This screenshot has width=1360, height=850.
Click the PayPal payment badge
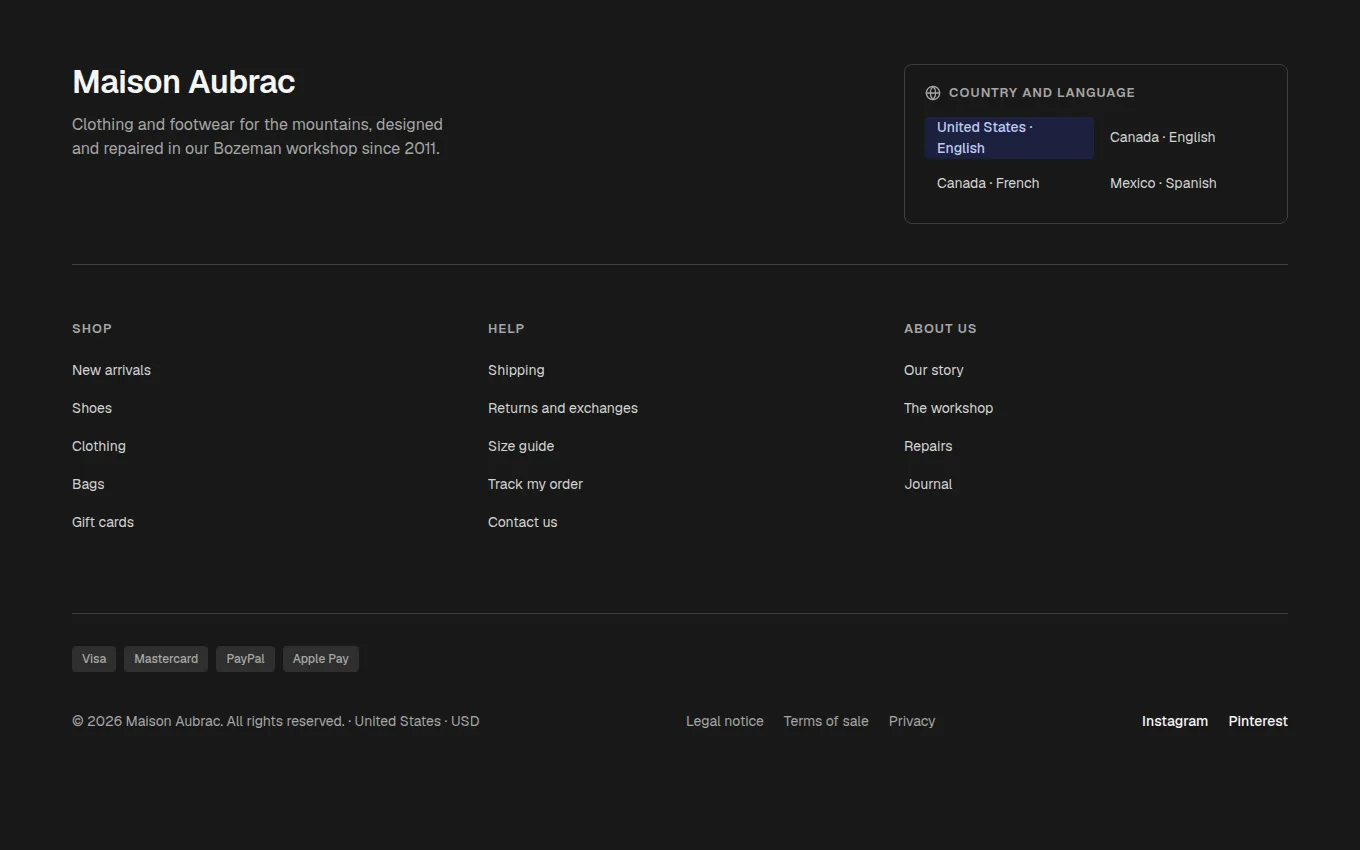pyautogui.click(x=245, y=659)
